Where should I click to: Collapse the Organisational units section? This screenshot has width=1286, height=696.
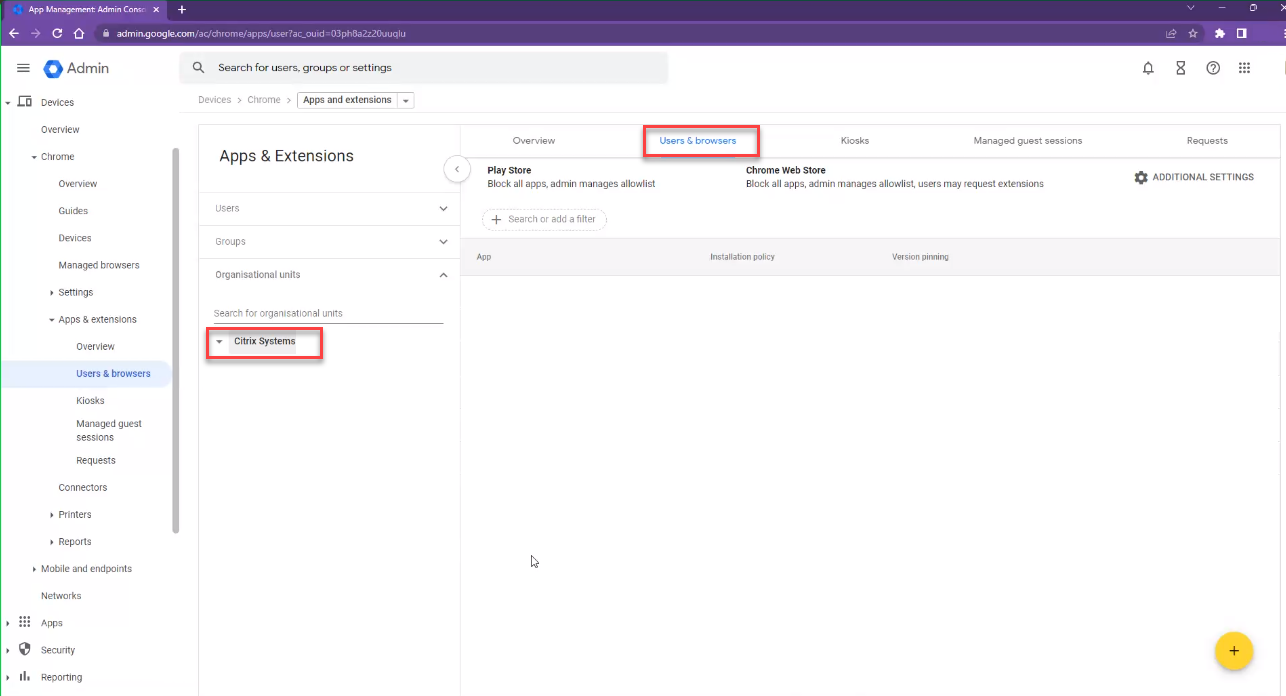click(443, 275)
